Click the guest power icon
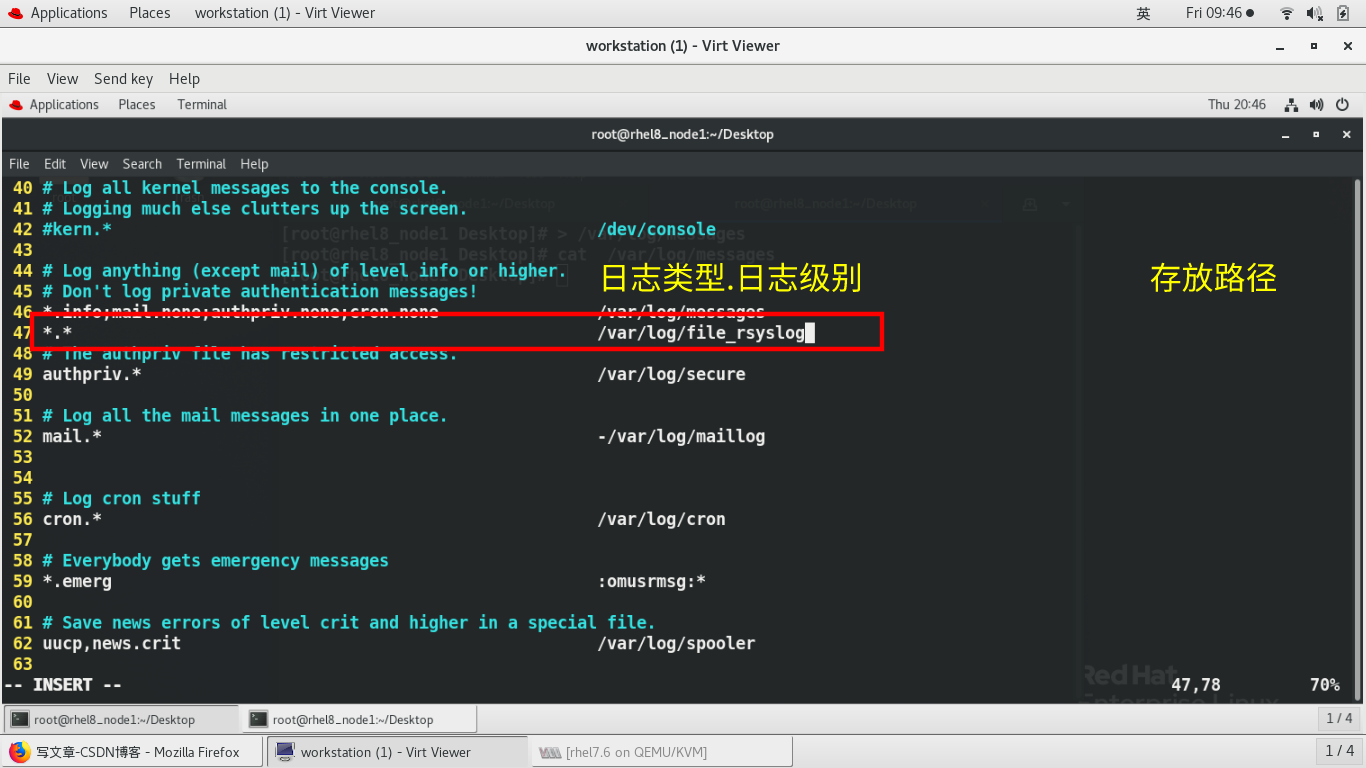The image size is (1366, 768). click(1342, 105)
